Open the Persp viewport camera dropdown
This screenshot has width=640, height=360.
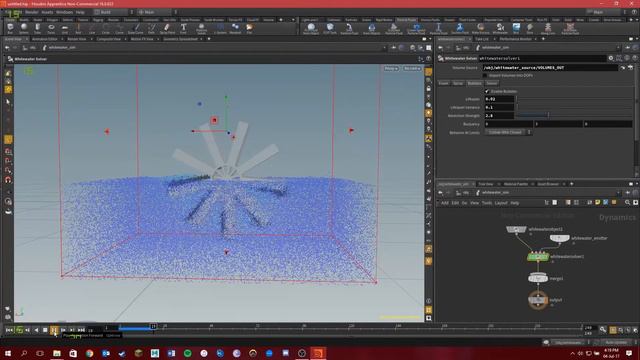[x=391, y=68]
